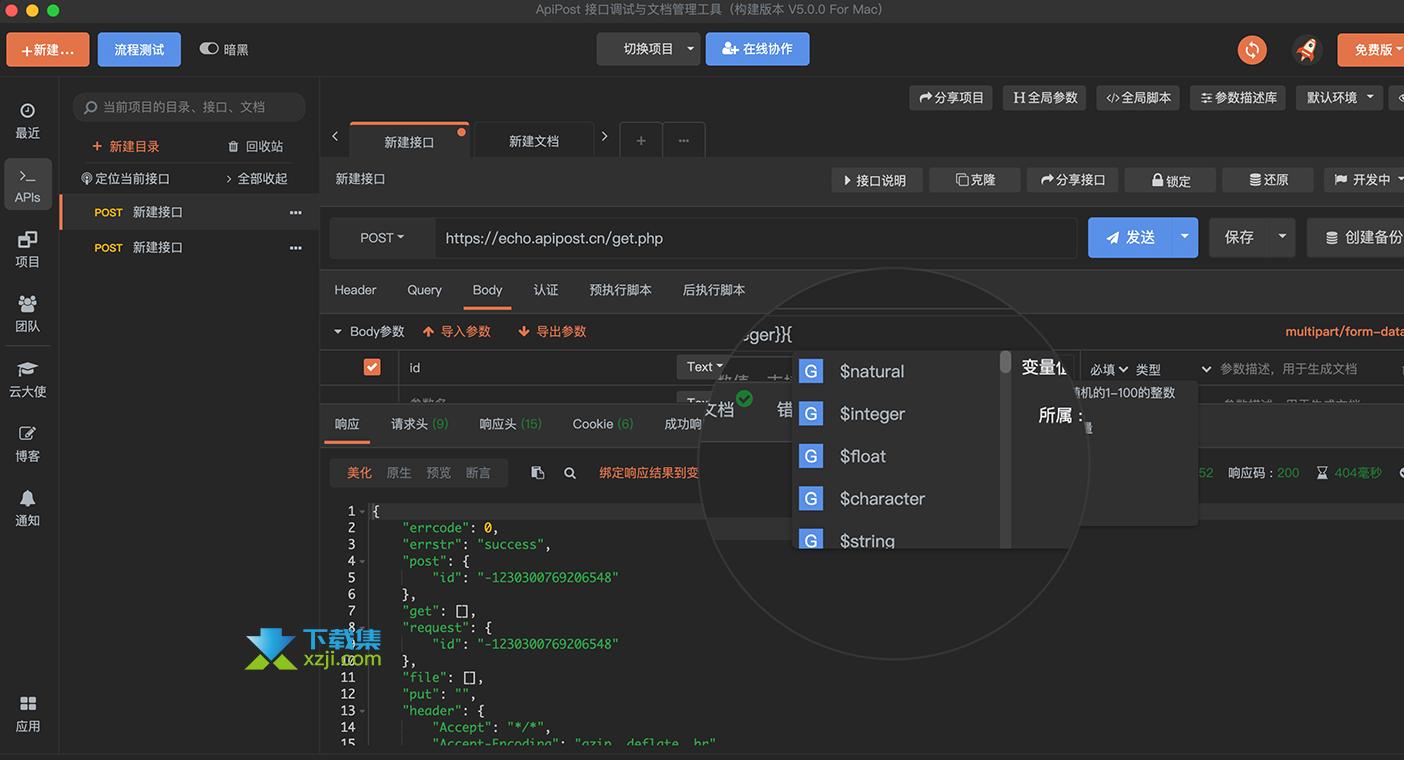1404x760 pixels.
Task: Open the 响应头 response headers tab
Action: click(x=510, y=424)
